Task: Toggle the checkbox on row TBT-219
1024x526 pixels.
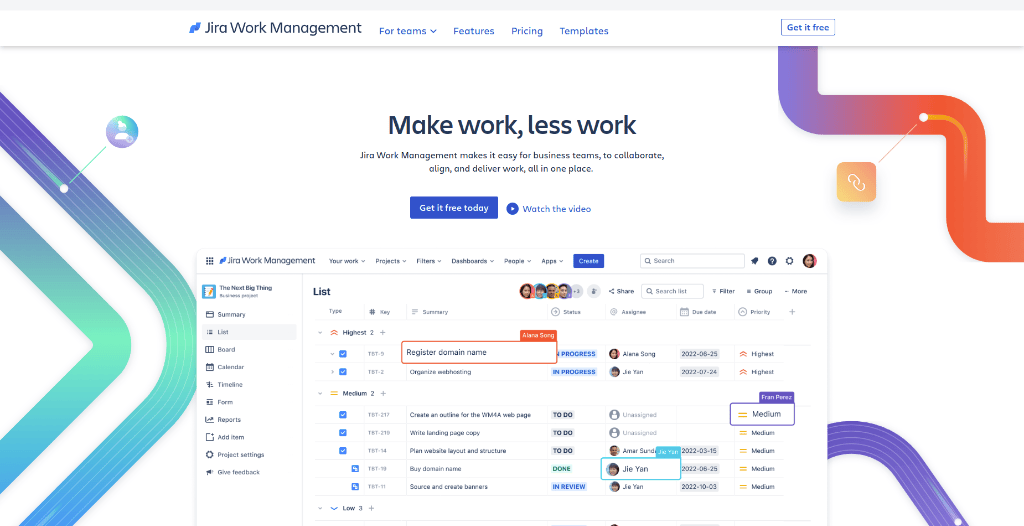Action: click(343, 433)
